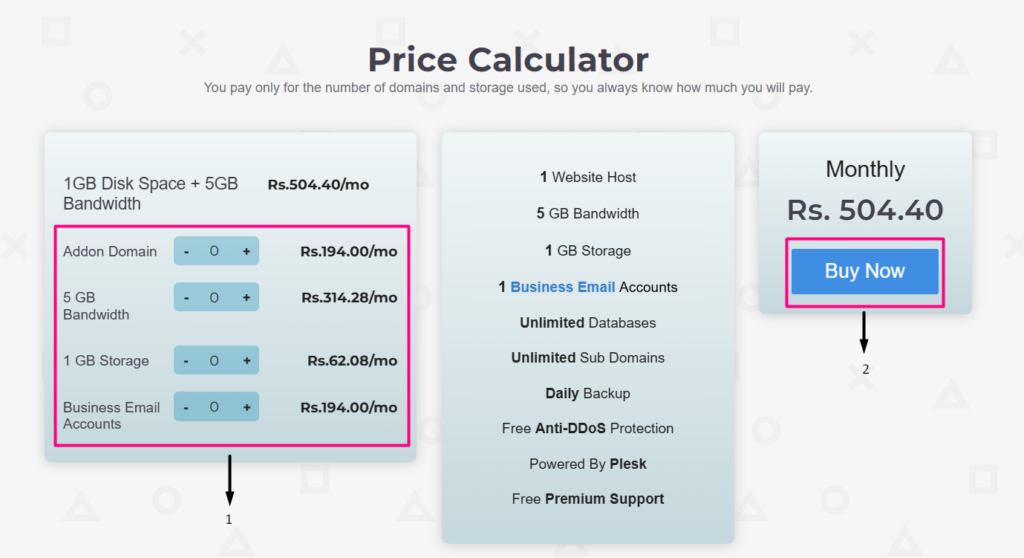
Task: Increment the Business Email Accounts count
Action: point(246,407)
